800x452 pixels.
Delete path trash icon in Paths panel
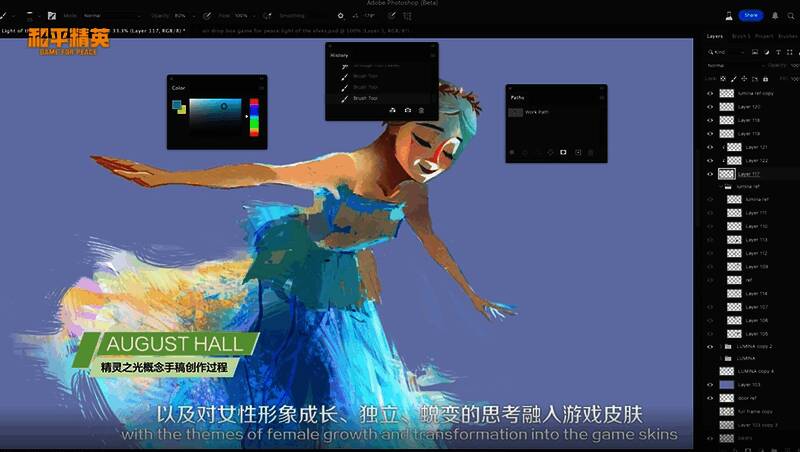pos(591,152)
